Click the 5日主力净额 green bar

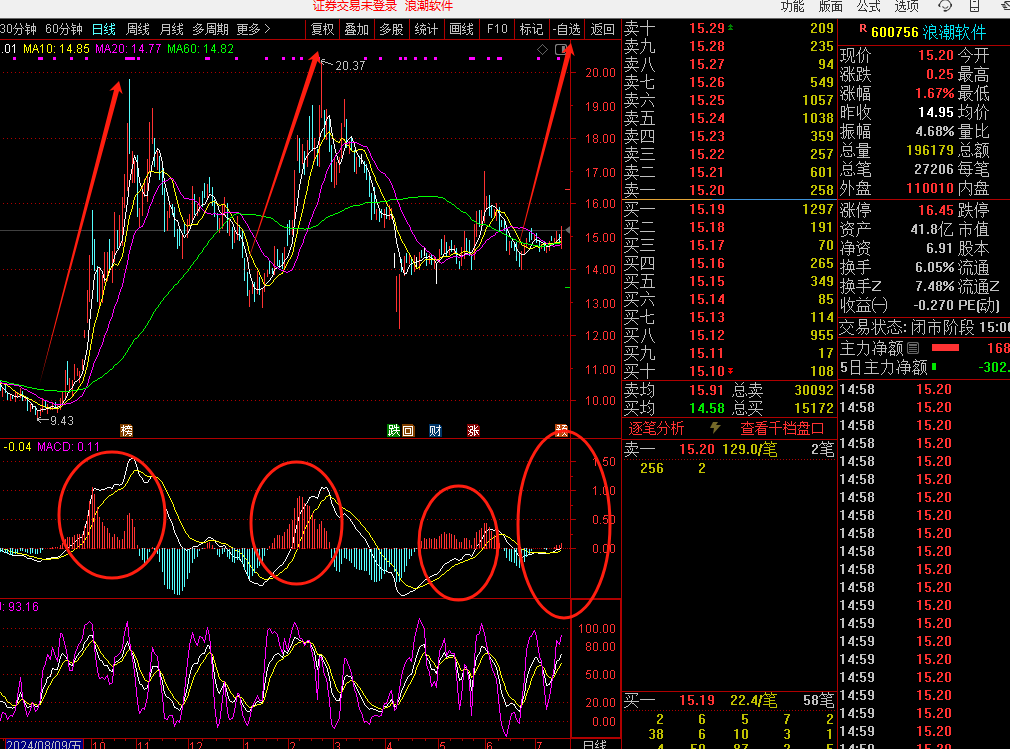coord(934,367)
